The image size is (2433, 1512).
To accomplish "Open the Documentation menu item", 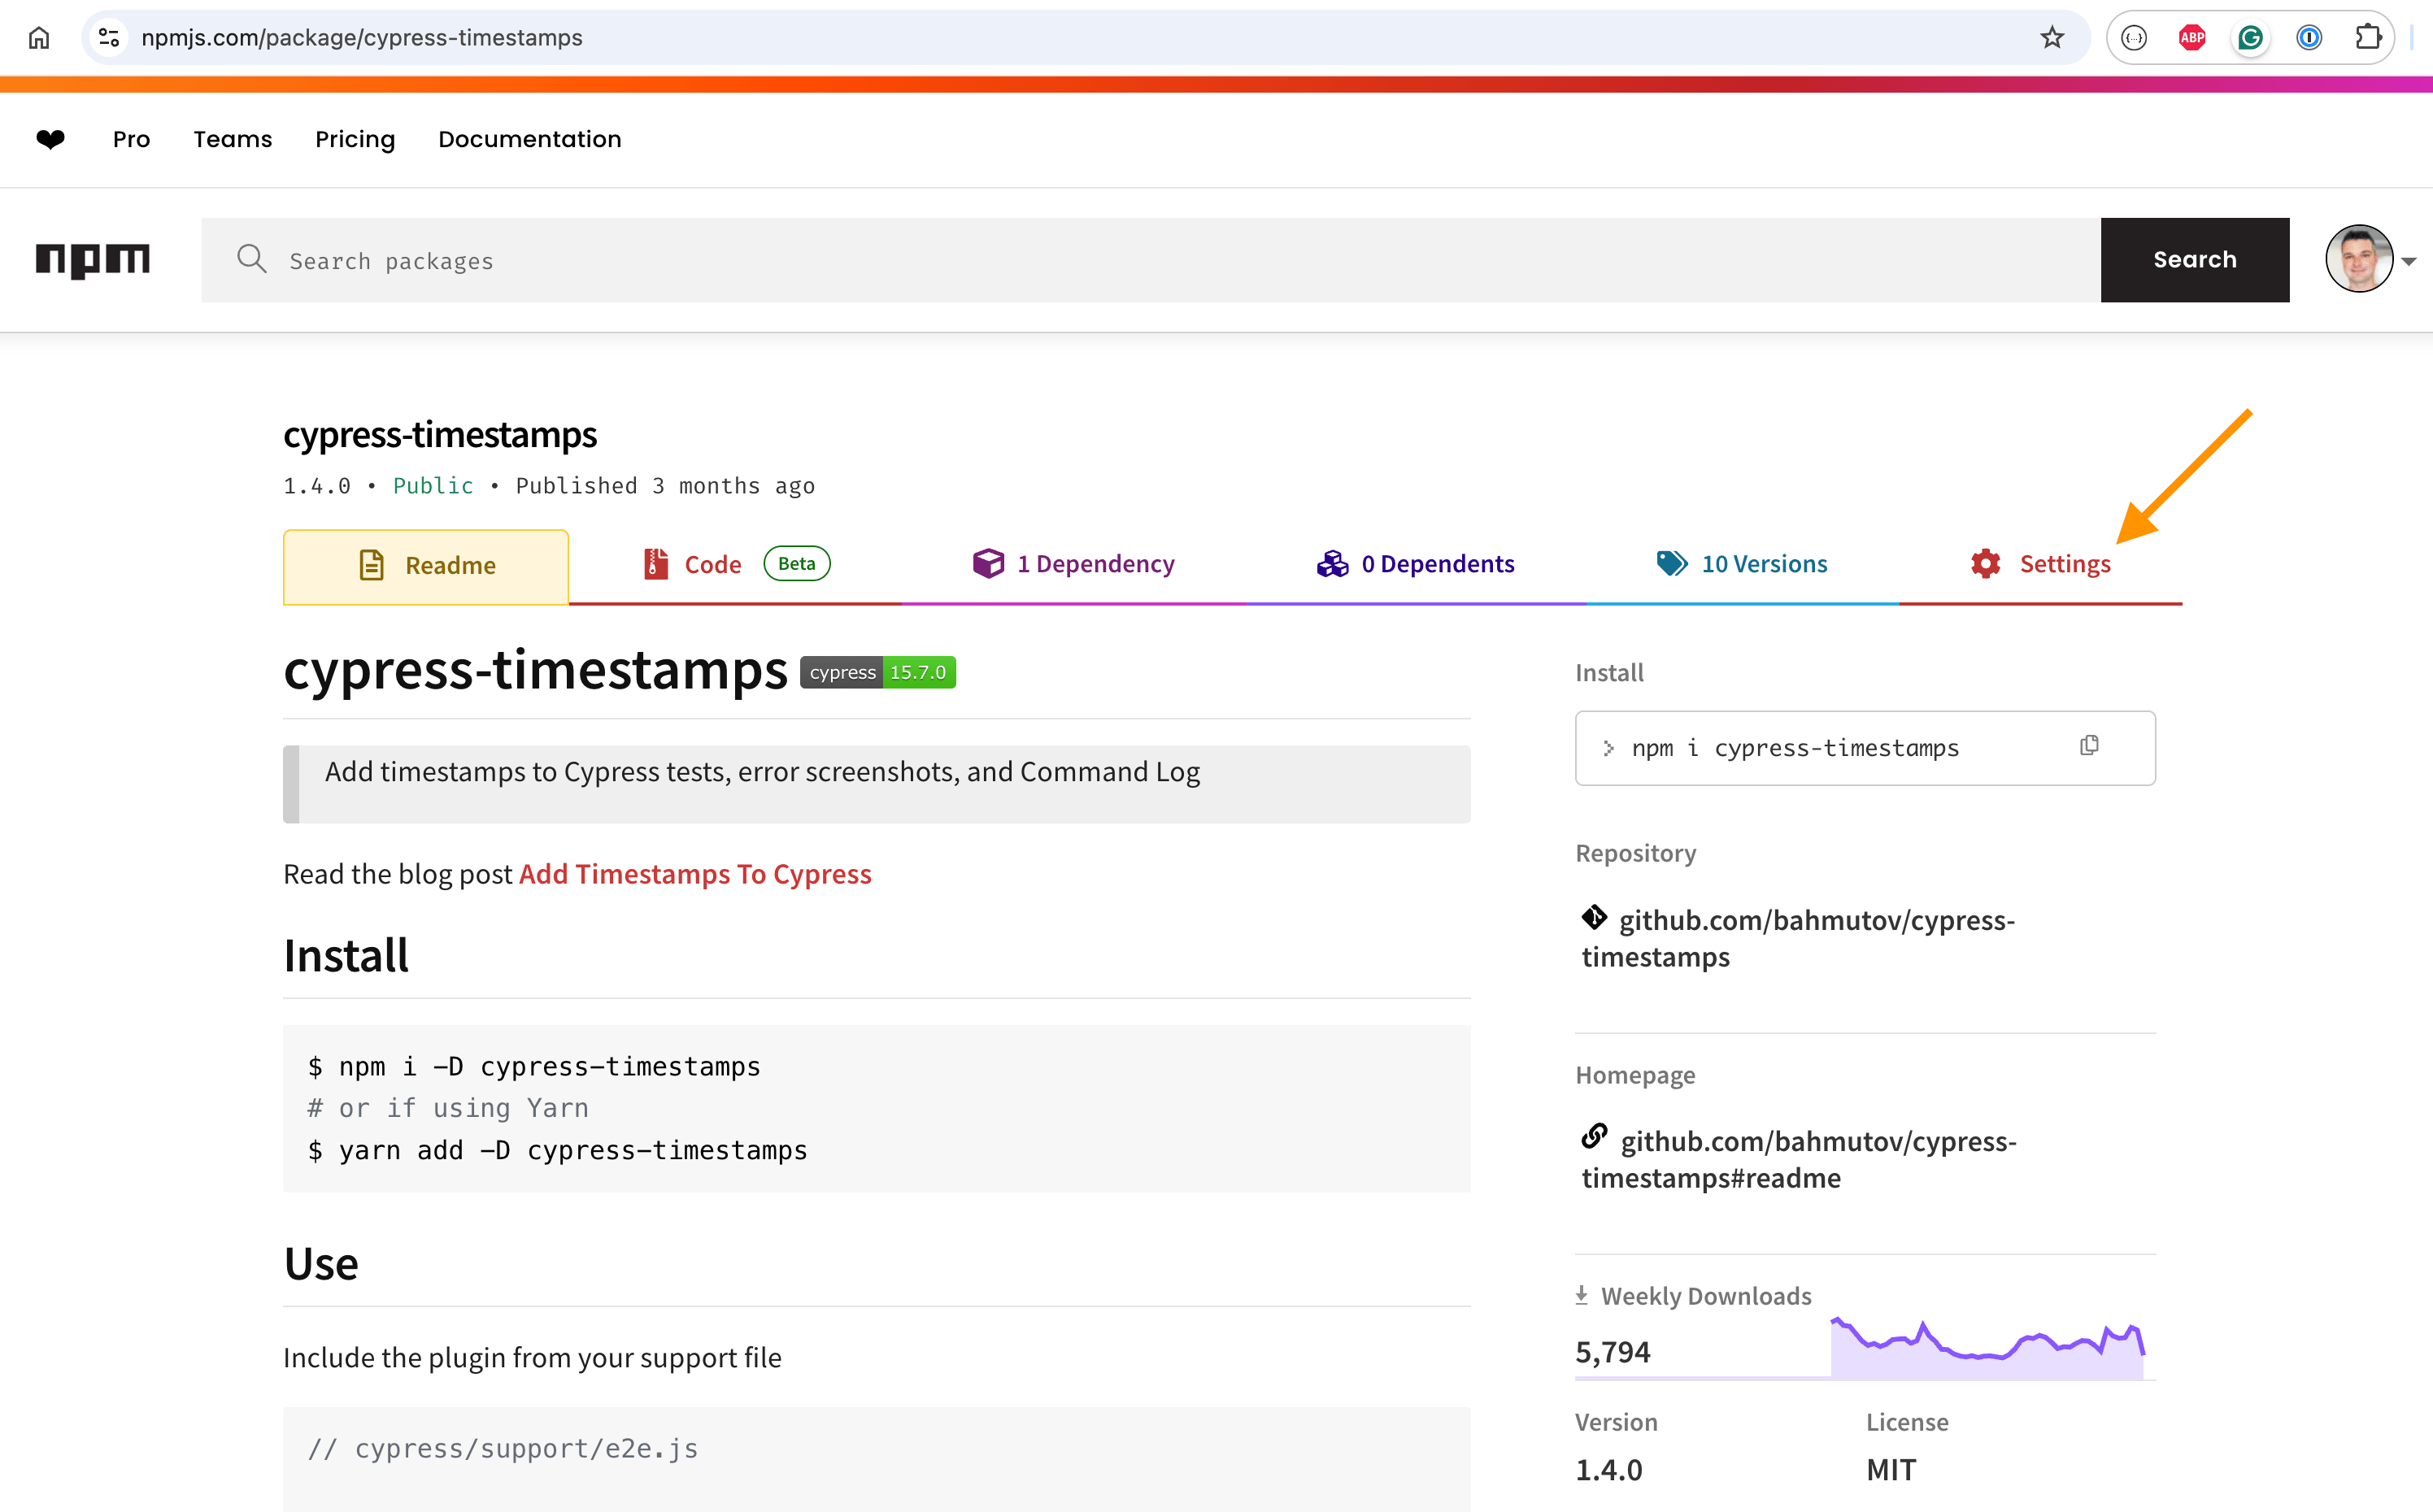I will (x=530, y=139).
